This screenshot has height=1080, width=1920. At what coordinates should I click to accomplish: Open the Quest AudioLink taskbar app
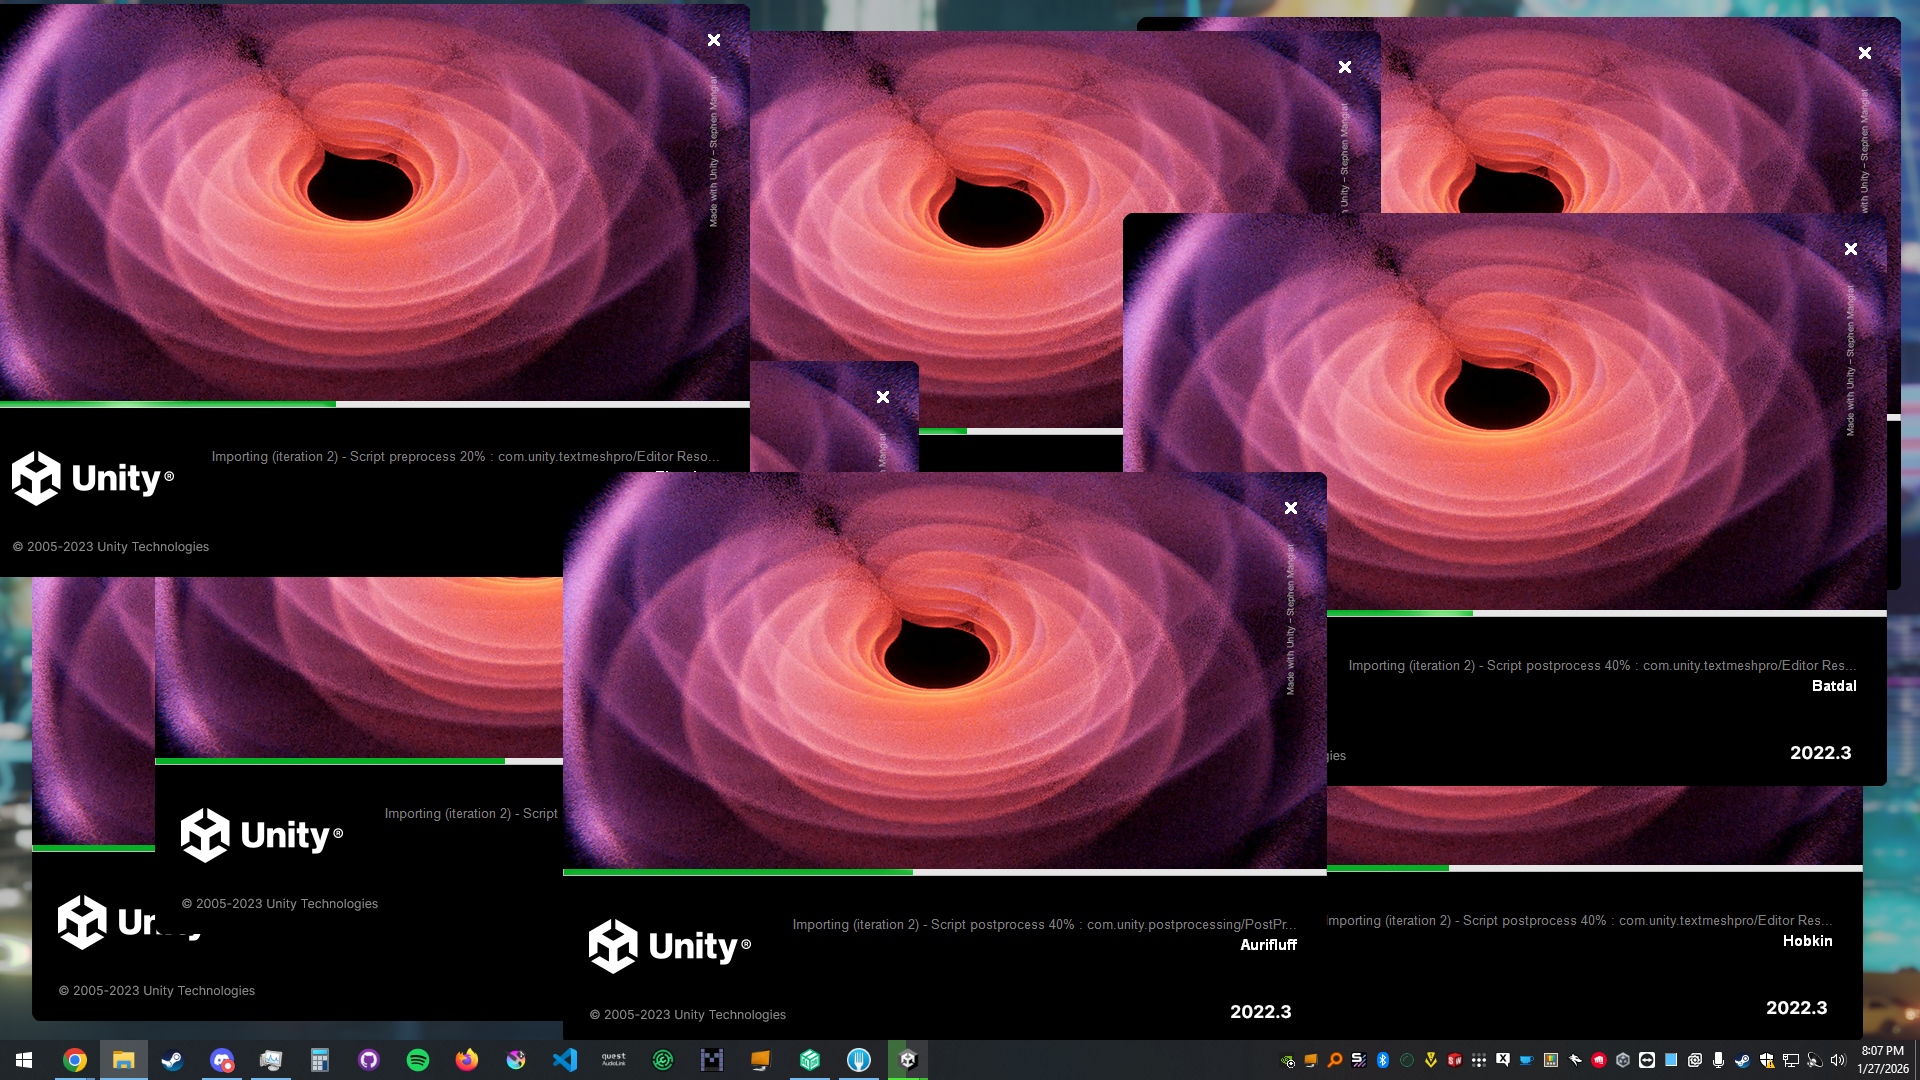[614, 1060]
